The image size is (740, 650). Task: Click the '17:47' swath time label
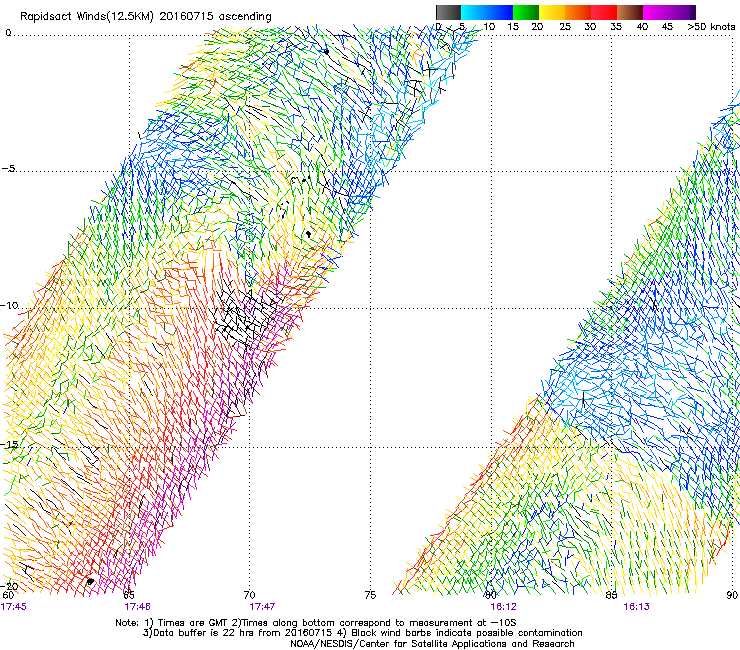point(262,606)
